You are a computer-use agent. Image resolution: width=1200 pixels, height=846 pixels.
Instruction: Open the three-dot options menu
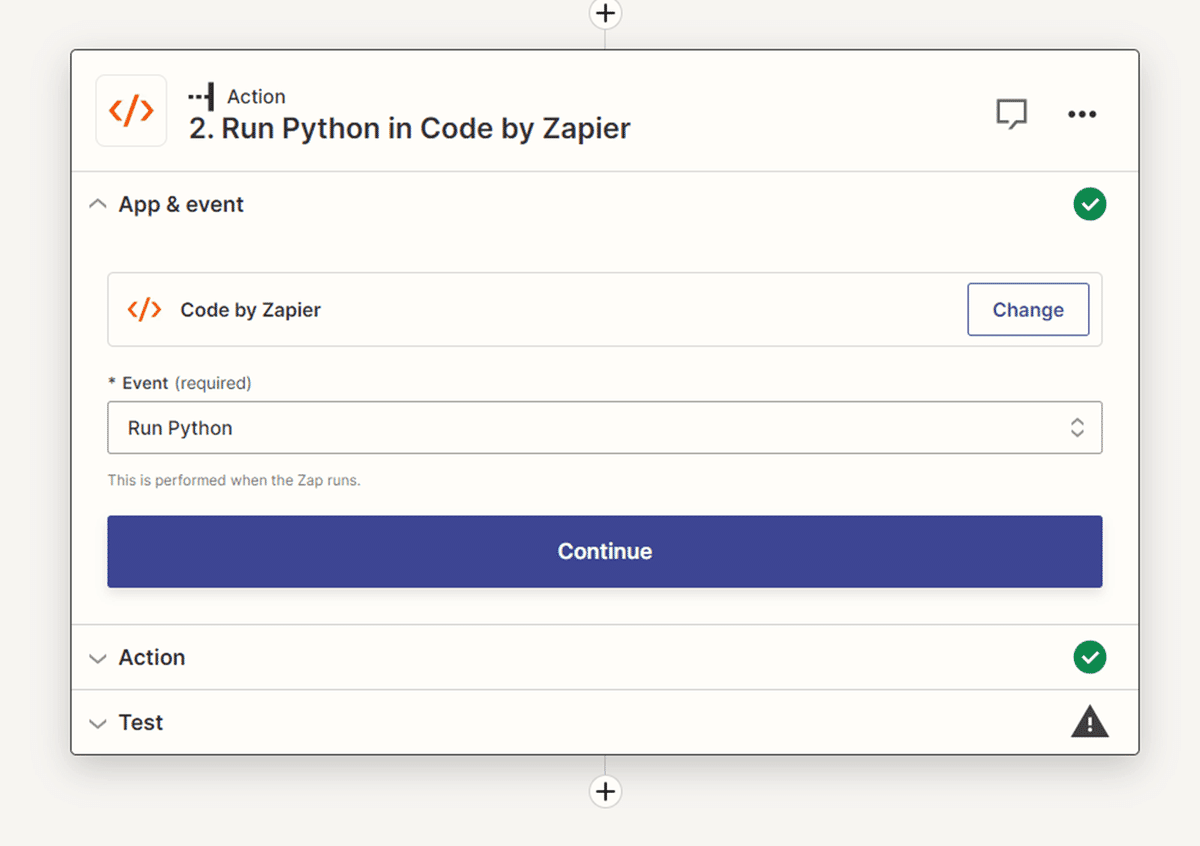[x=1082, y=114]
